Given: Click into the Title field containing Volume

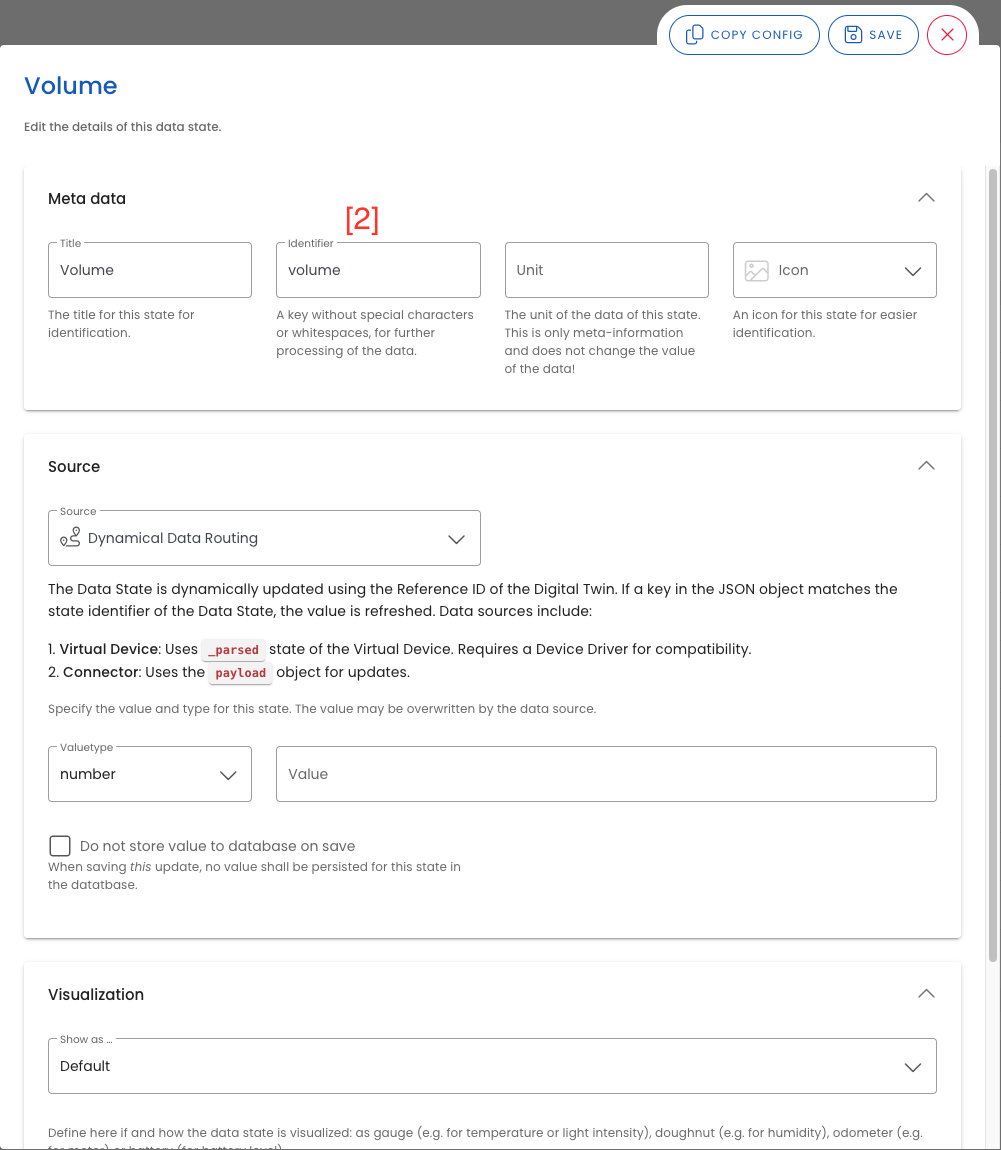Looking at the screenshot, I should pyautogui.click(x=150, y=270).
